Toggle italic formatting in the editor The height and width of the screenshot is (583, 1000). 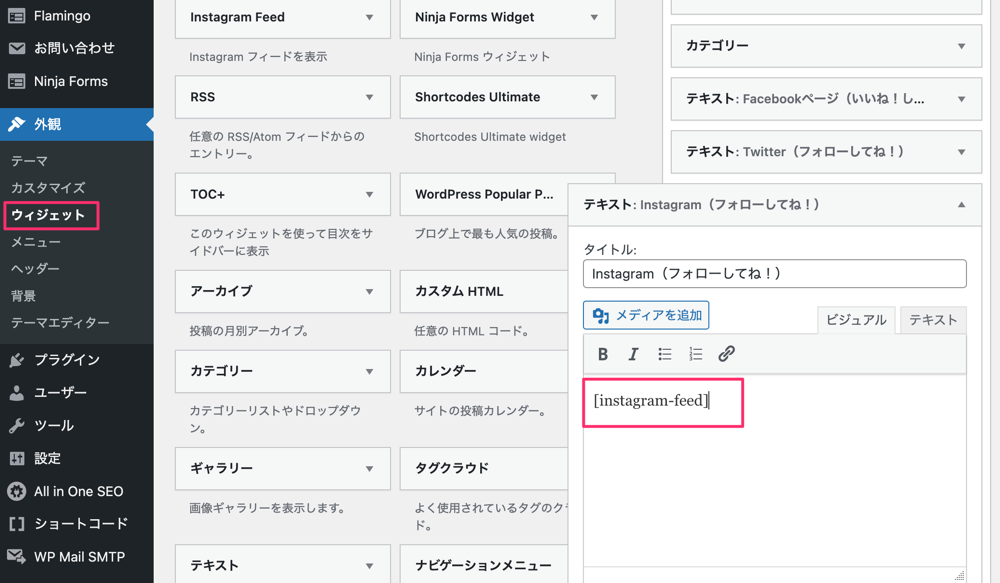633,354
